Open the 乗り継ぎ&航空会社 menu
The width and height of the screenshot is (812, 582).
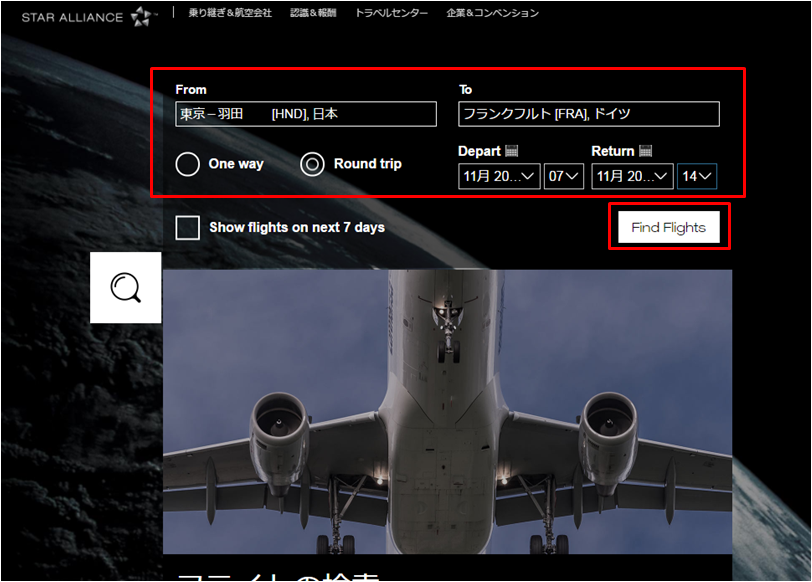[x=230, y=13]
